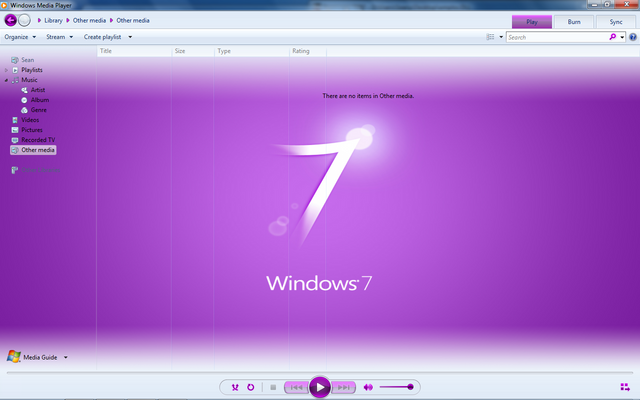Select Playlists in navigation pane

click(32, 70)
